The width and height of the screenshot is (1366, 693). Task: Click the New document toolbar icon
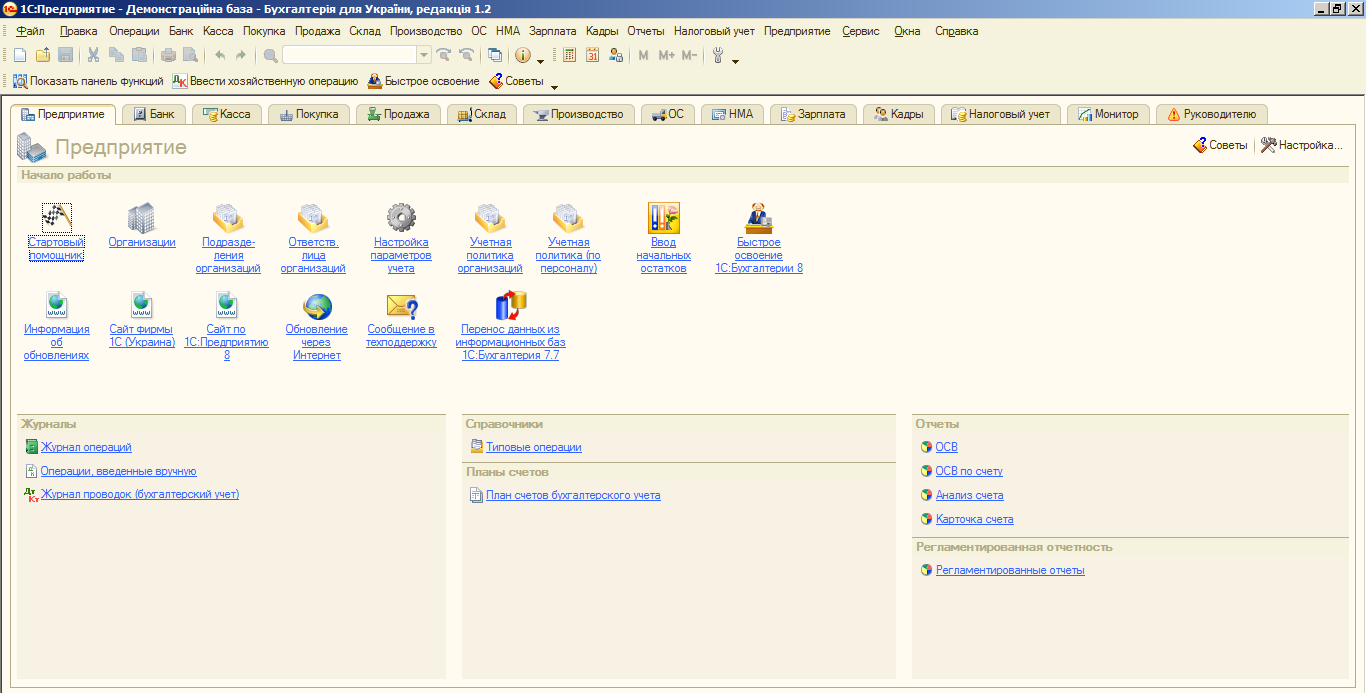pyautogui.click(x=20, y=55)
